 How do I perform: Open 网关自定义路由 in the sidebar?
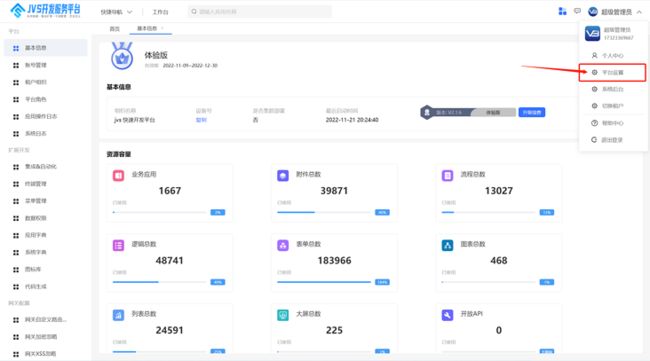[46, 320]
